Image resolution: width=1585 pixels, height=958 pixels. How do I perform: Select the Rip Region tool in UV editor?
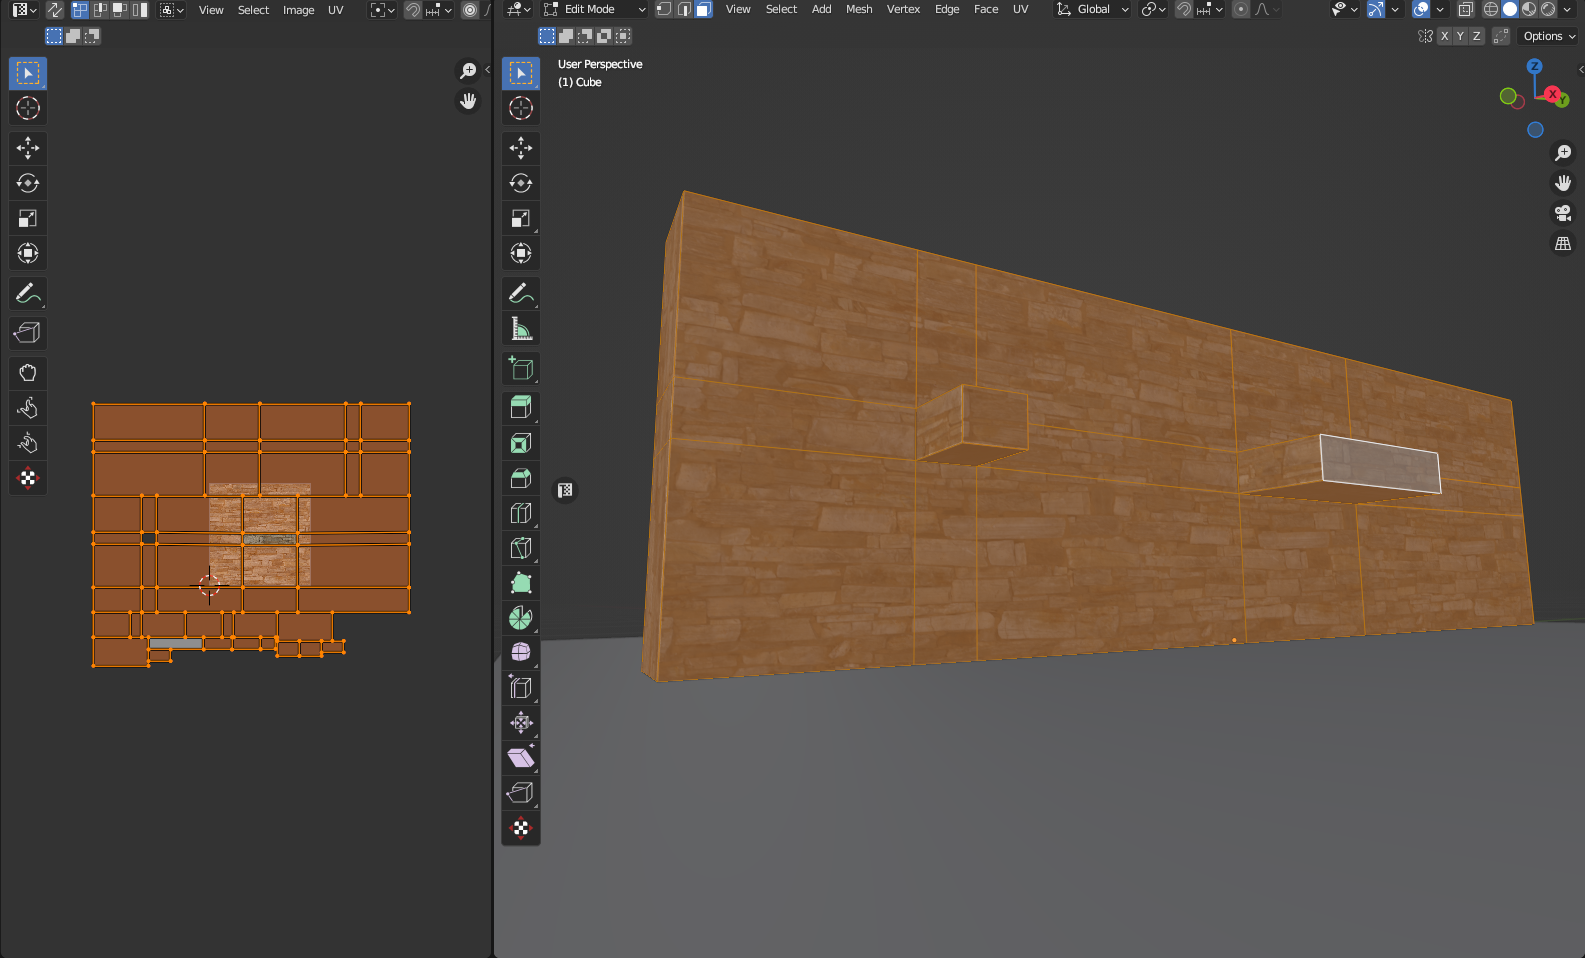[x=28, y=333]
